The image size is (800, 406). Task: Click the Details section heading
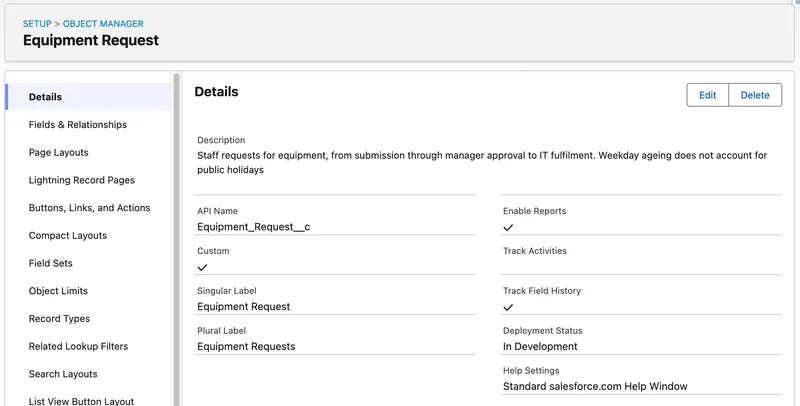point(216,92)
